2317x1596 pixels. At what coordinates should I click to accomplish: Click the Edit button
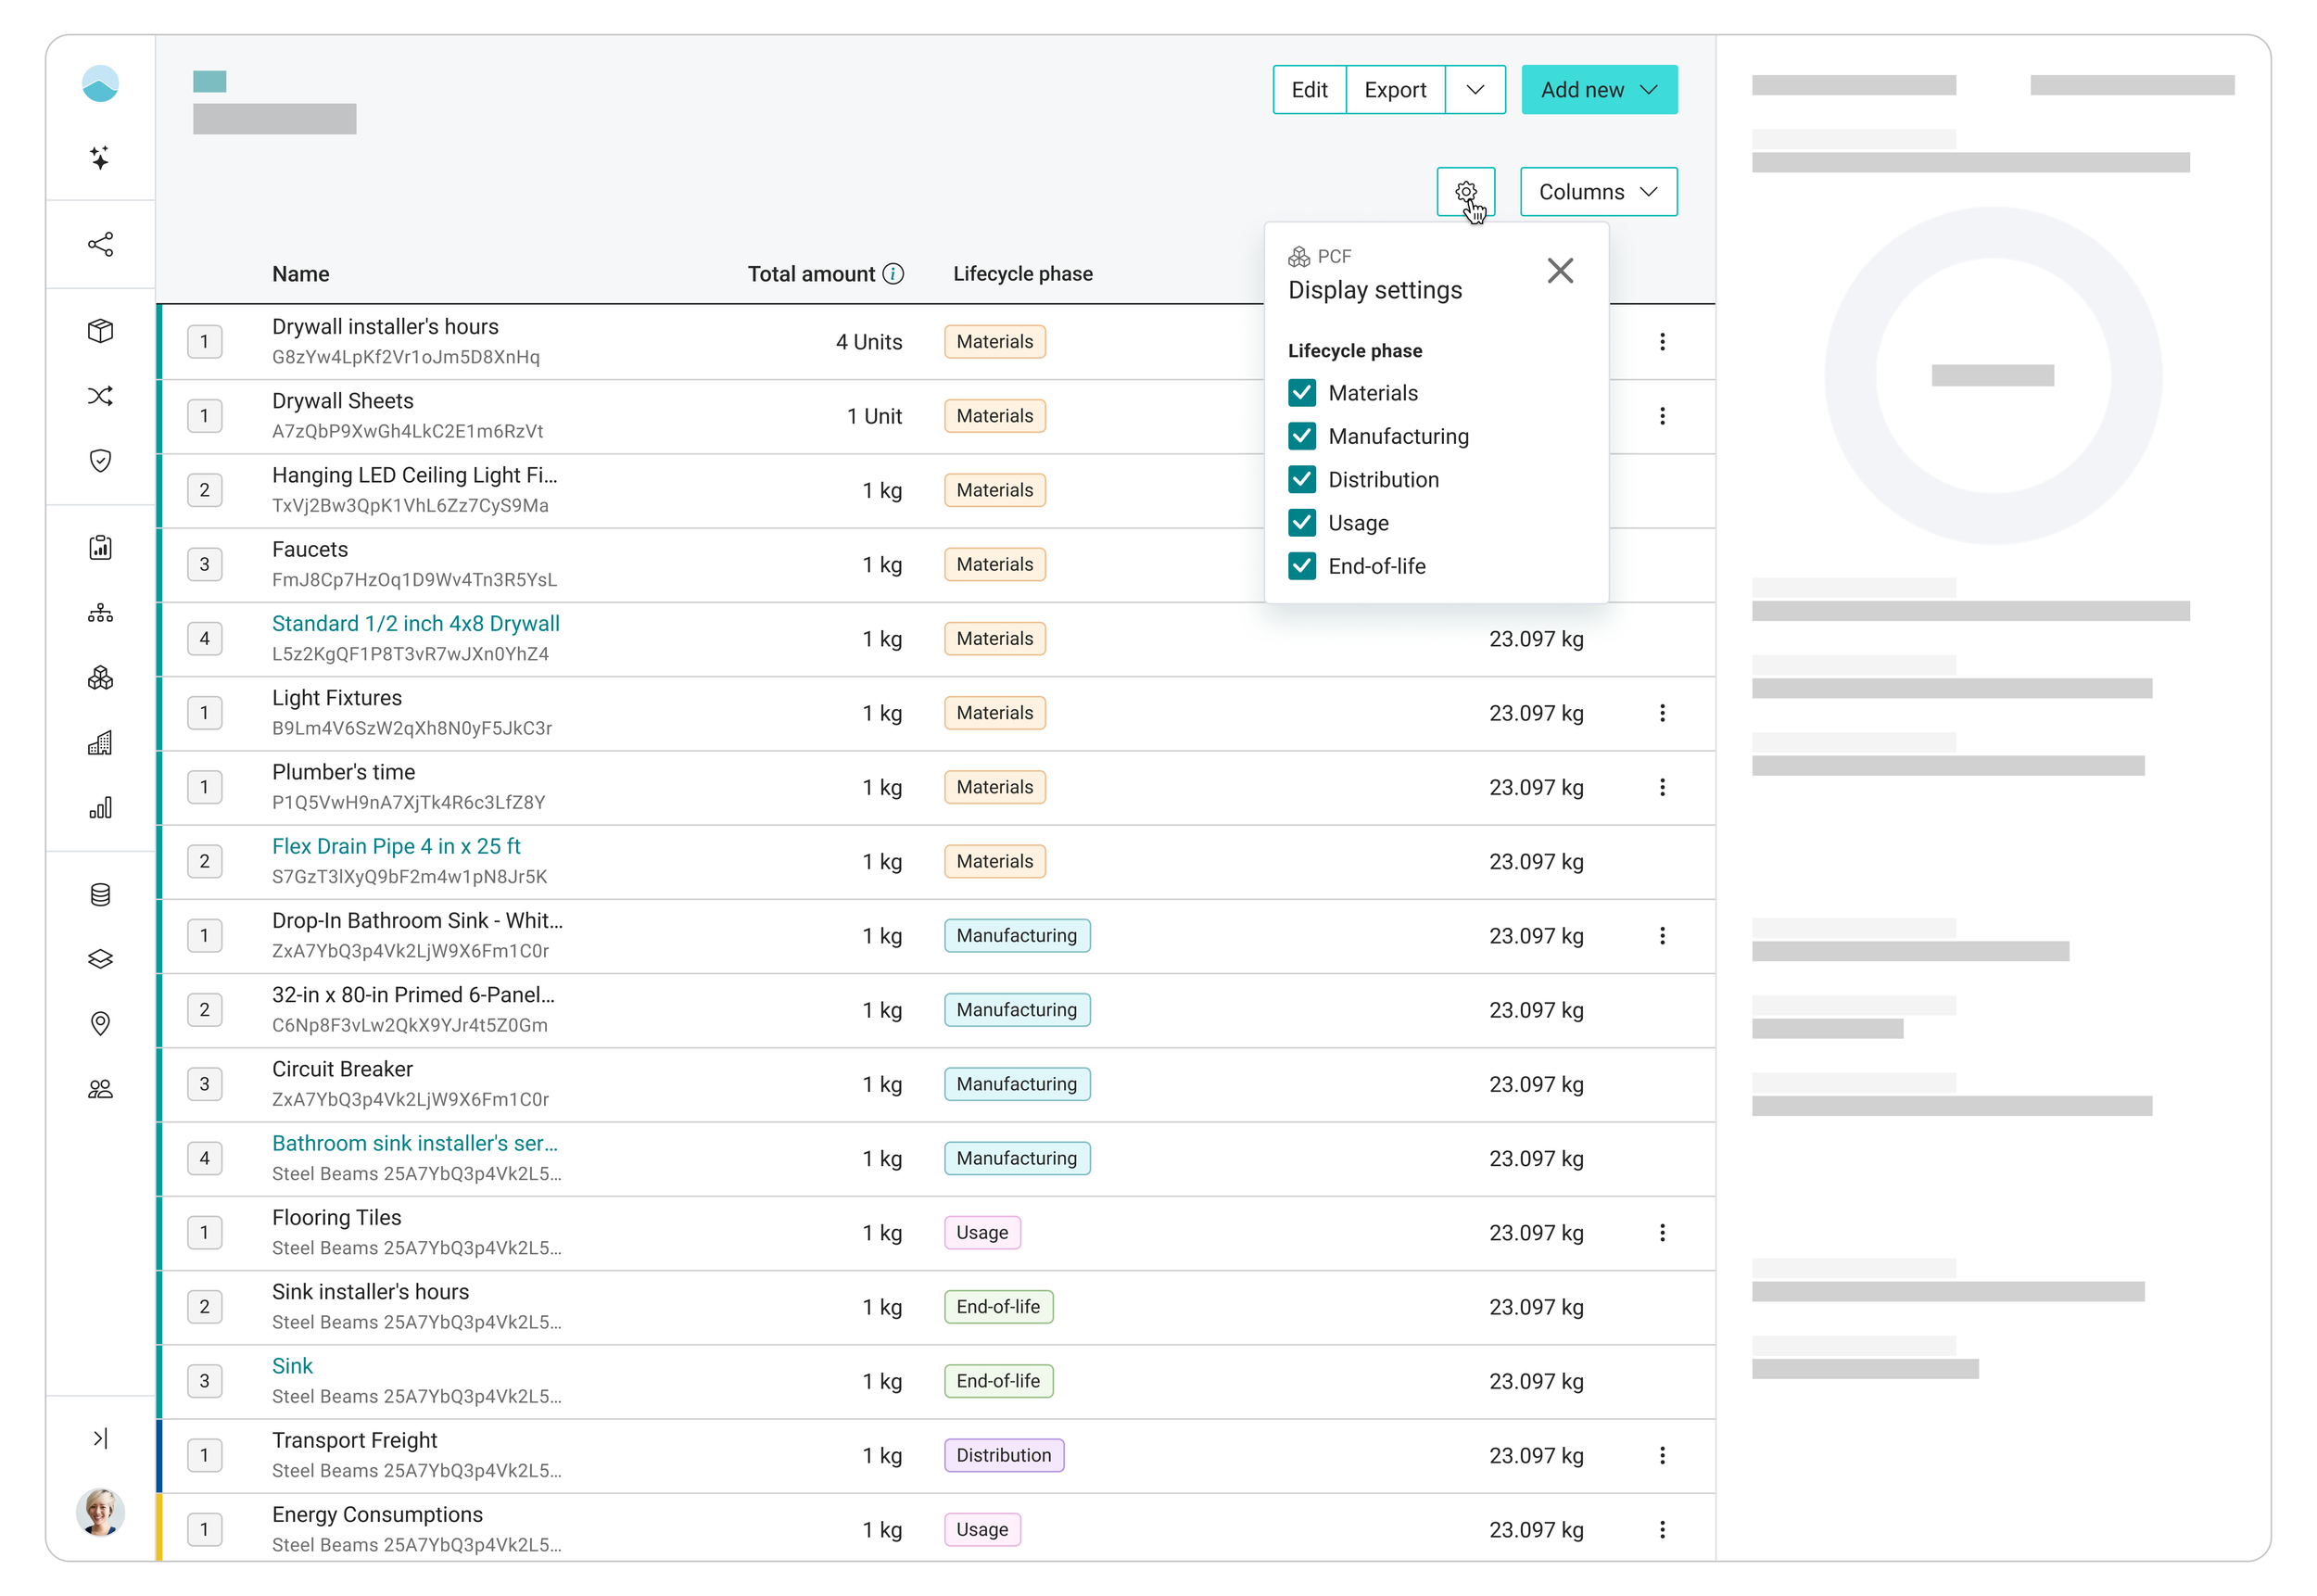(x=1309, y=90)
